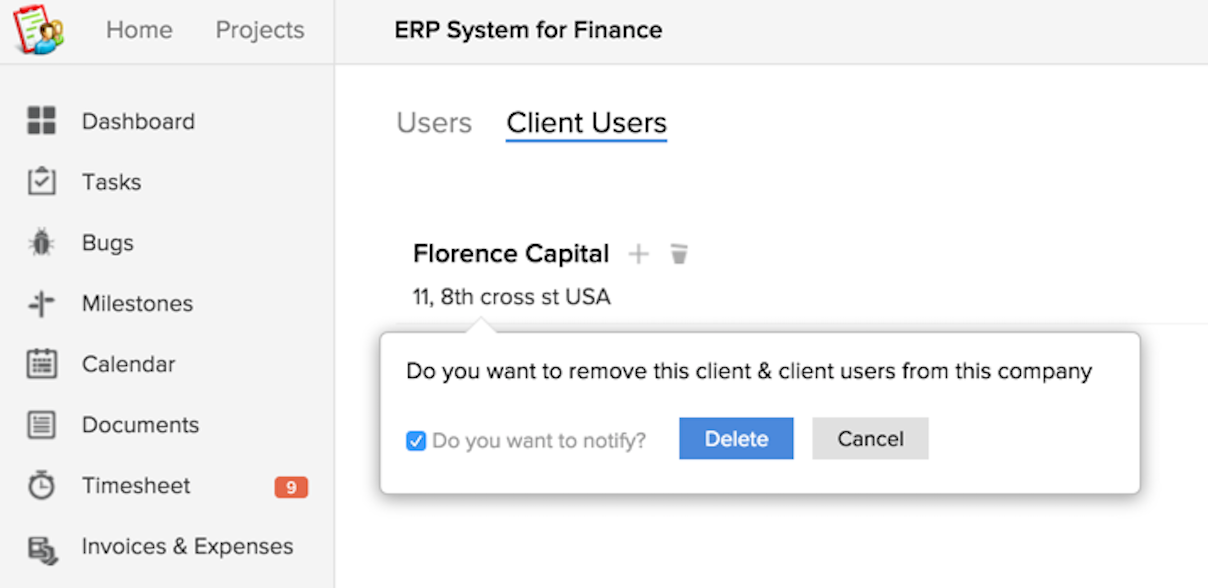Go to Projects in top navigation
The image size is (1208, 588).
260,30
